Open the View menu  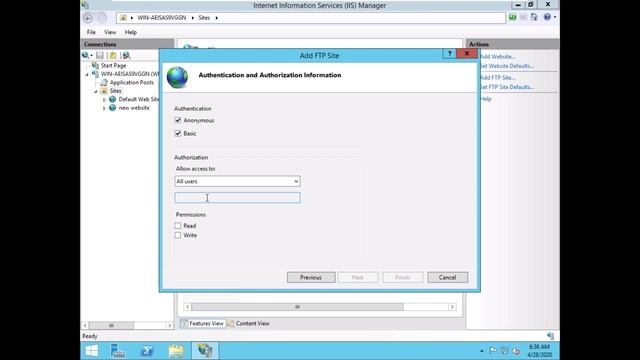pos(110,32)
